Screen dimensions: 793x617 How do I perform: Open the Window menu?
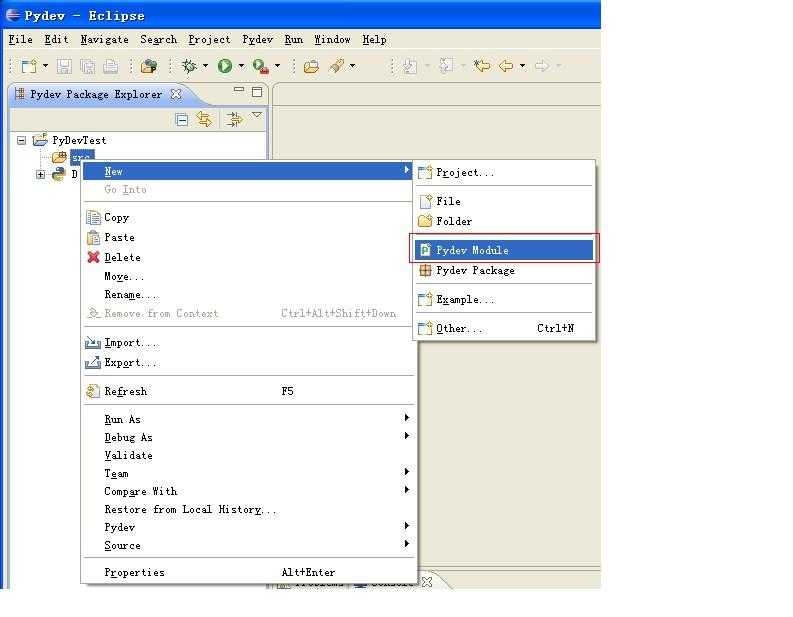click(332, 39)
